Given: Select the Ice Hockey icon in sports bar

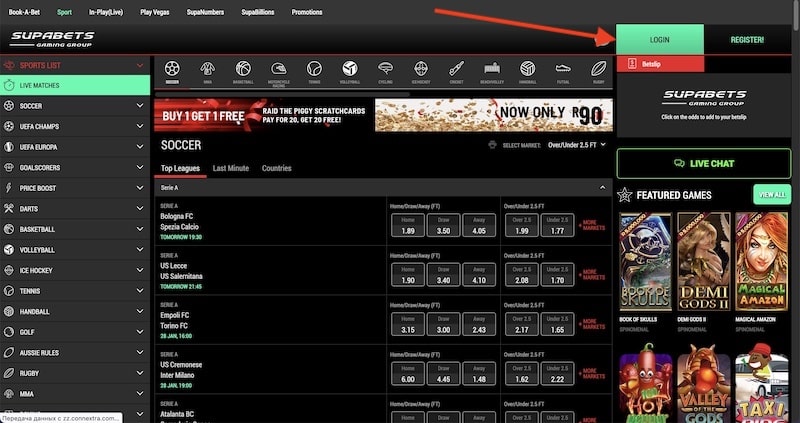Looking at the screenshot, I should point(421,68).
